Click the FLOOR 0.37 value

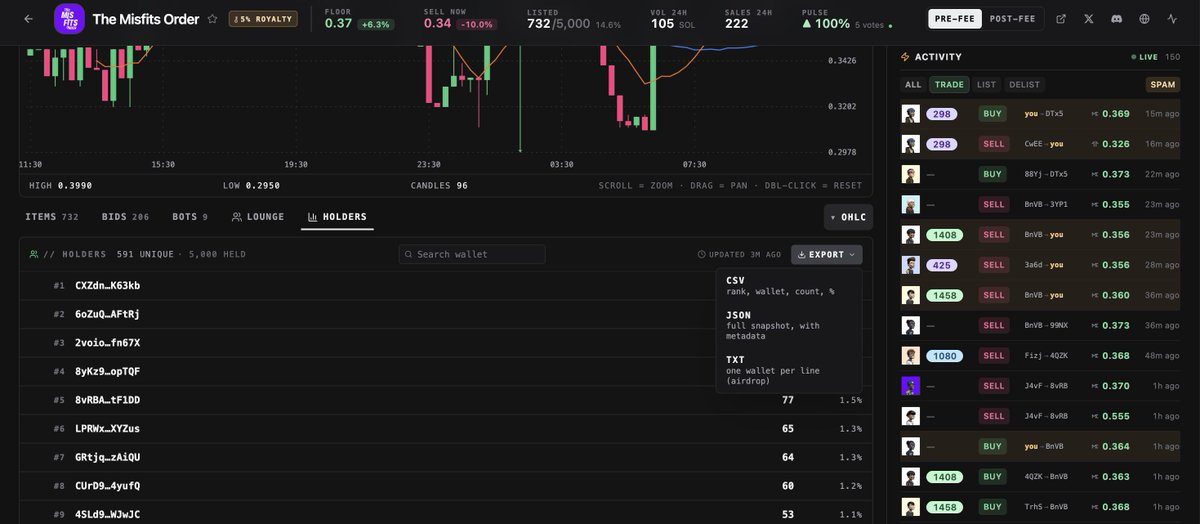[338, 24]
